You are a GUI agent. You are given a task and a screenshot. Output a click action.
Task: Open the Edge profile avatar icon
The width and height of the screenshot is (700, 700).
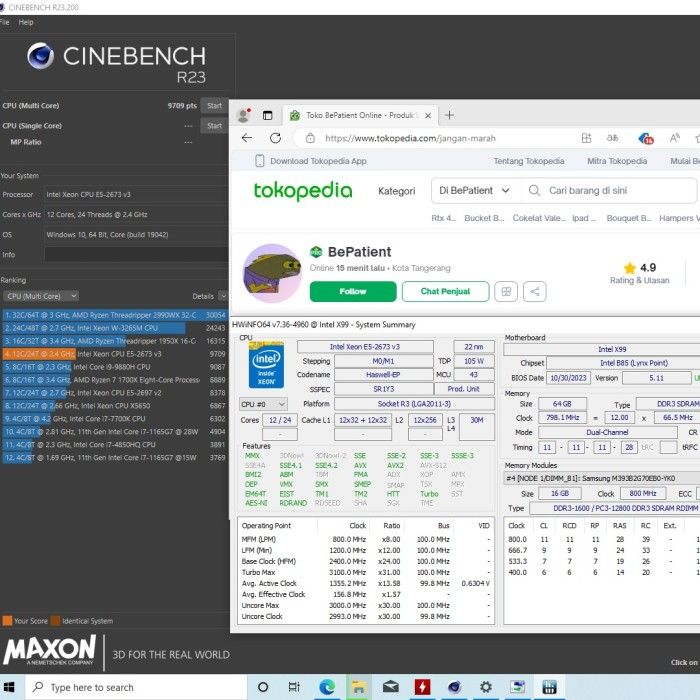coord(244,115)
